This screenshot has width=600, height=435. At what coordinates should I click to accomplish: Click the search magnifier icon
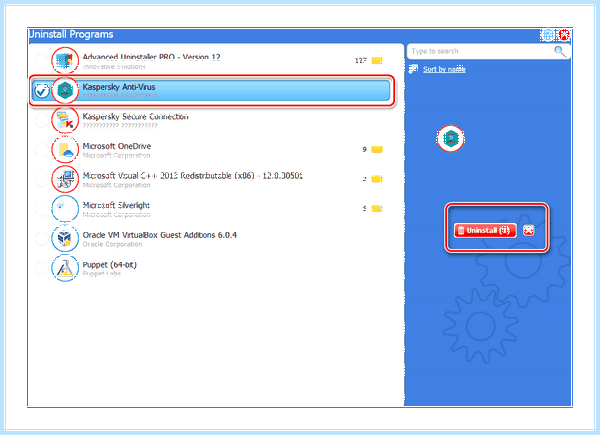click(560, 51)
